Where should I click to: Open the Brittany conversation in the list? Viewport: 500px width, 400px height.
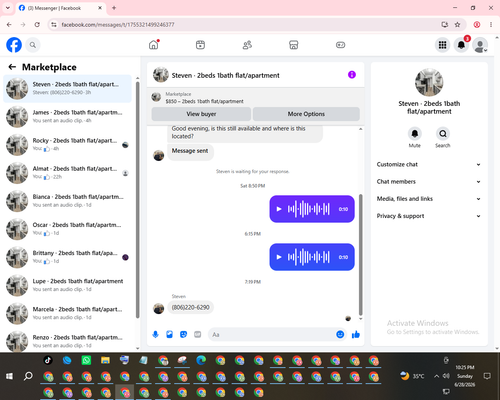click(67, 257)
